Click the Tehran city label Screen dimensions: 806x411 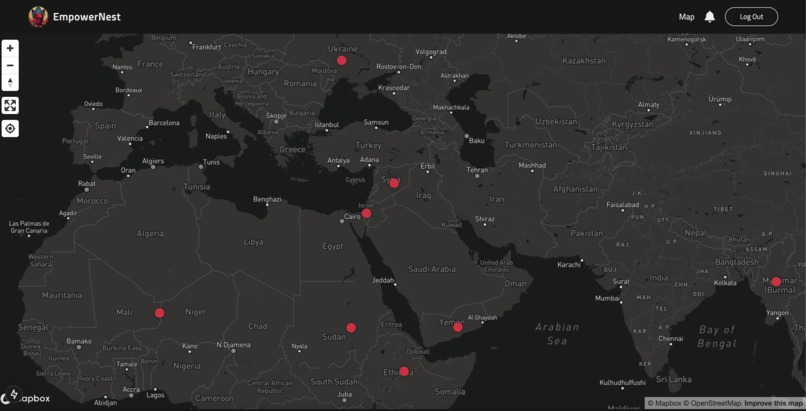[477, 170]
